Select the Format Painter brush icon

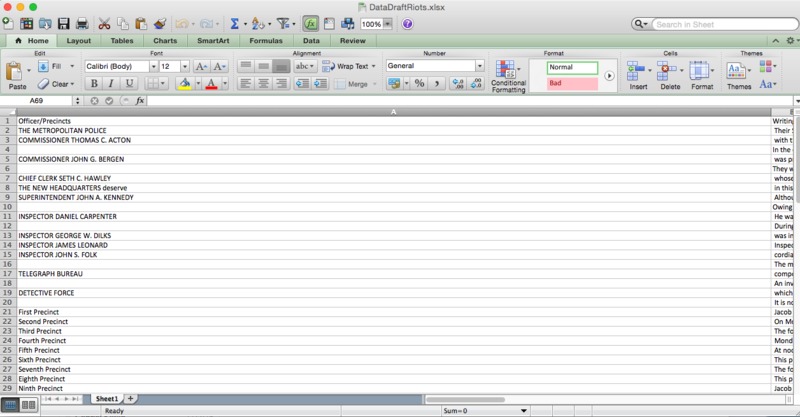tap(160, 23)
